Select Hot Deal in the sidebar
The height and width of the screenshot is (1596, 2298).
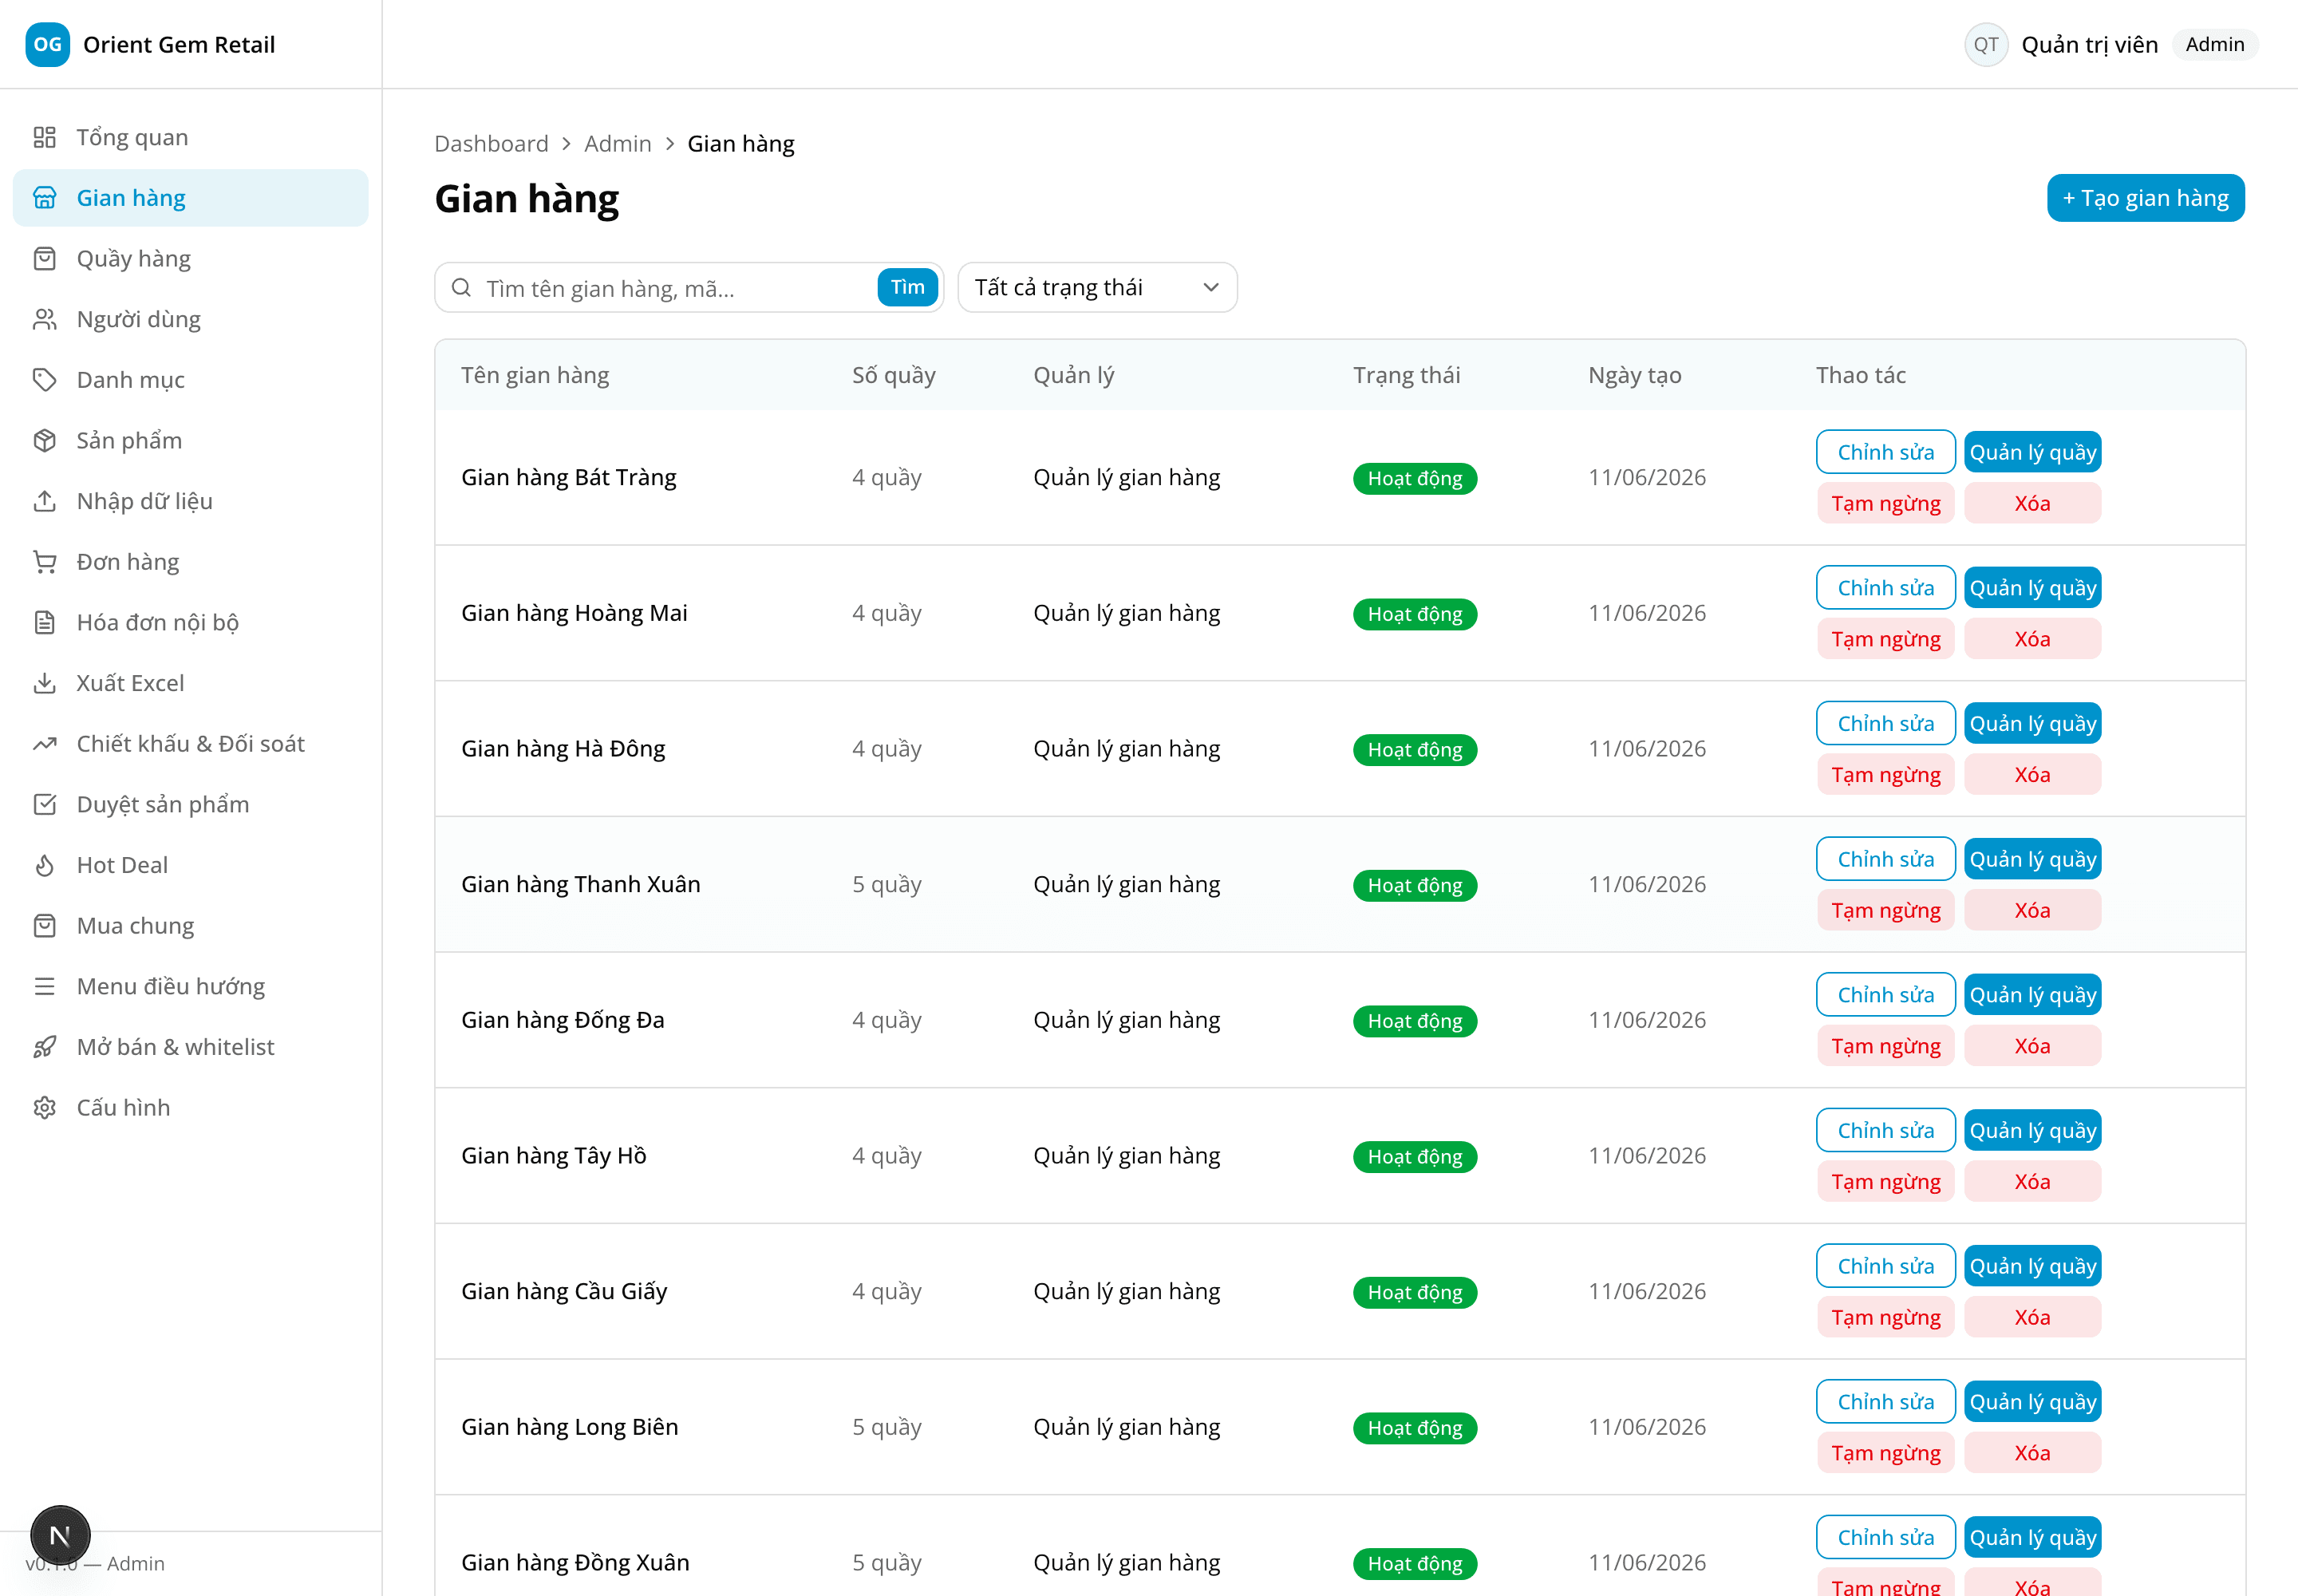[191, 865]
